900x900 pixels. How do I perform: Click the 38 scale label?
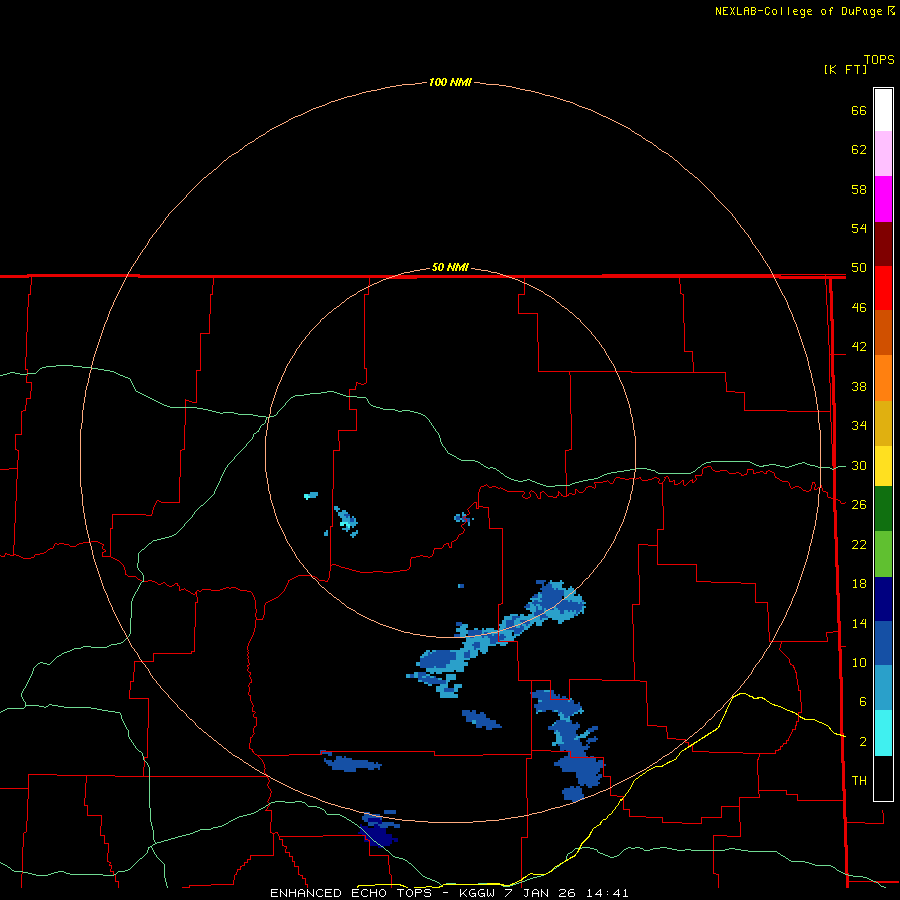coord(859,387)
